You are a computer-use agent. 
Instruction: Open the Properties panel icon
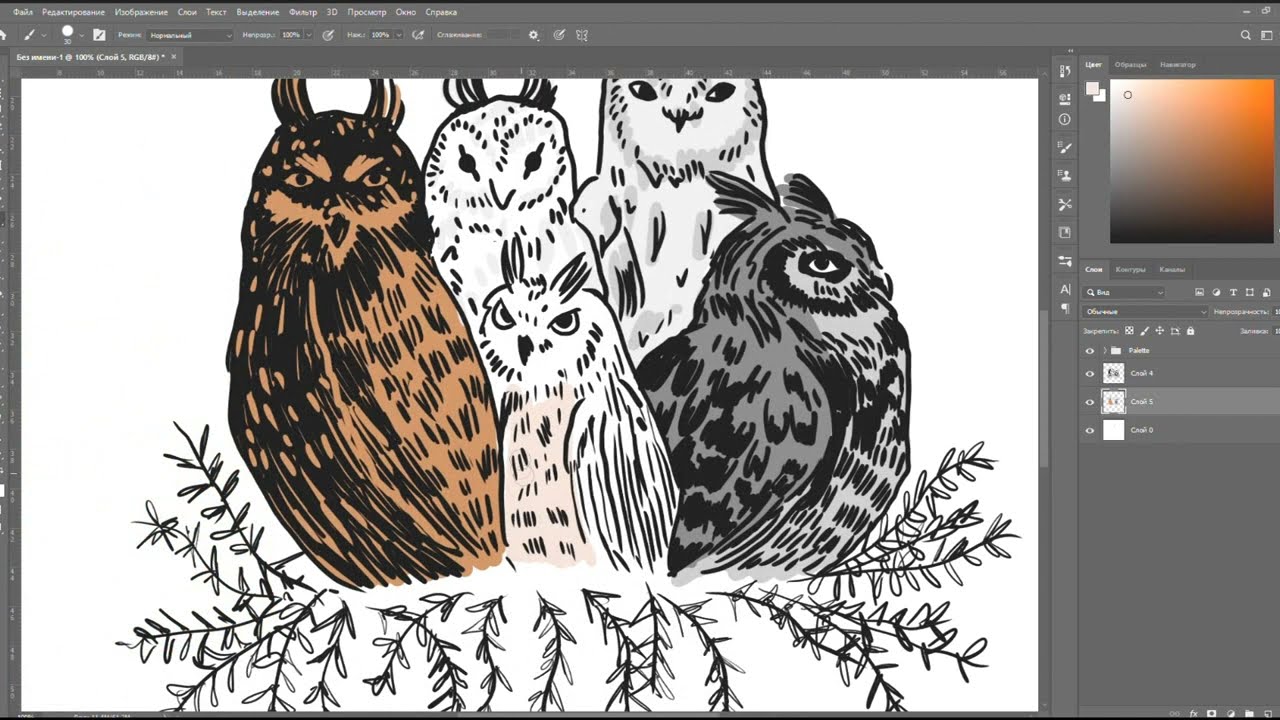(1065, 97)
